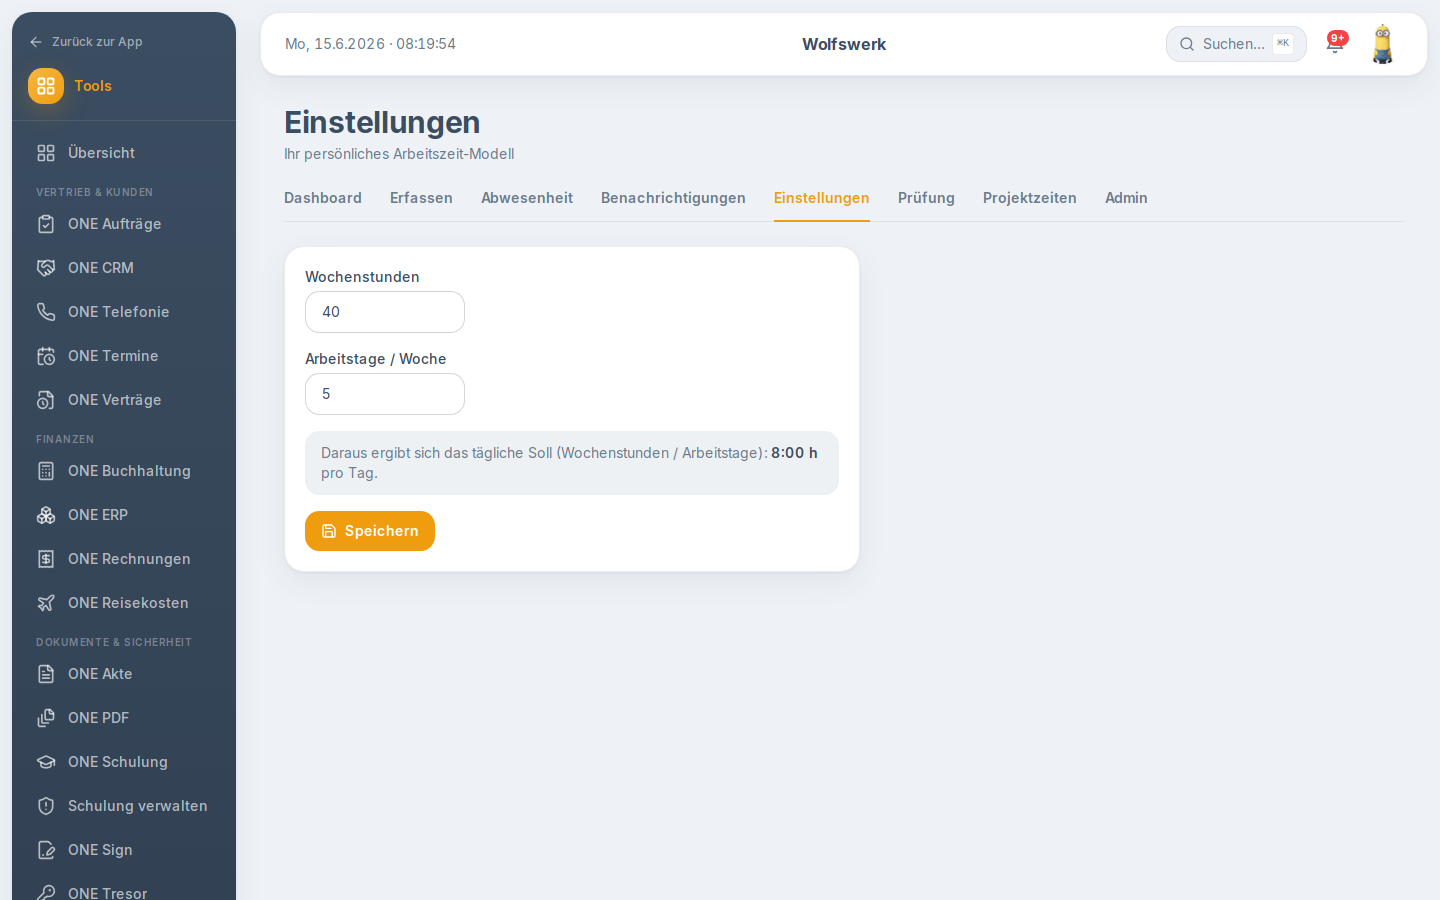This screenshot has width=1440, height=900.
Task: Open the minion user avatar menu
Action: click(1383, 44)
